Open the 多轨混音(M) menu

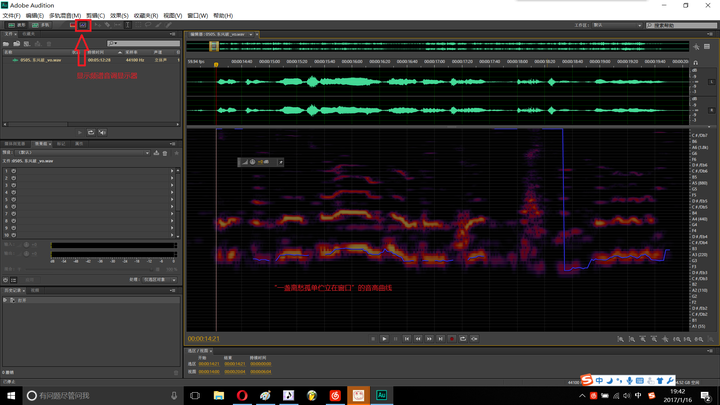(x=65, y=16)
